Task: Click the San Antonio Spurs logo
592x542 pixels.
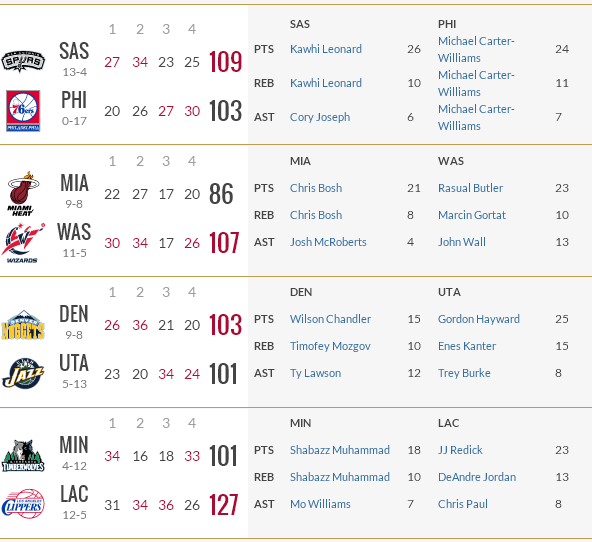Action: (23, 62)
